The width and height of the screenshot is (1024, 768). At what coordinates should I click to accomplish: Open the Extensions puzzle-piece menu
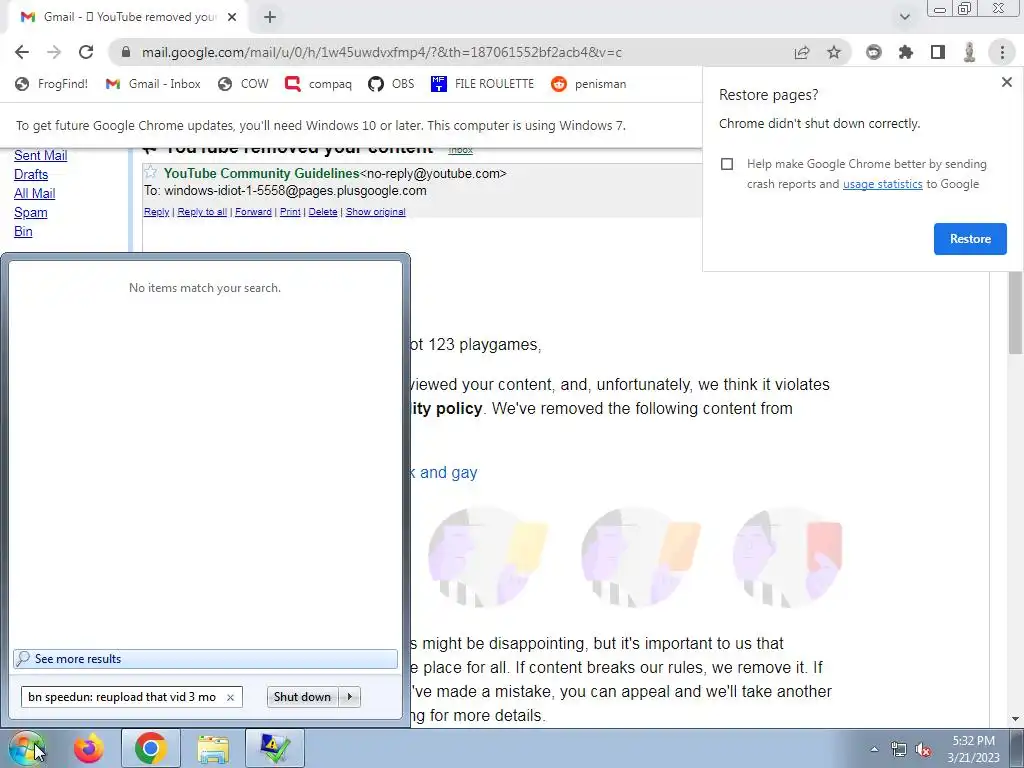click(x=906, y=52)
